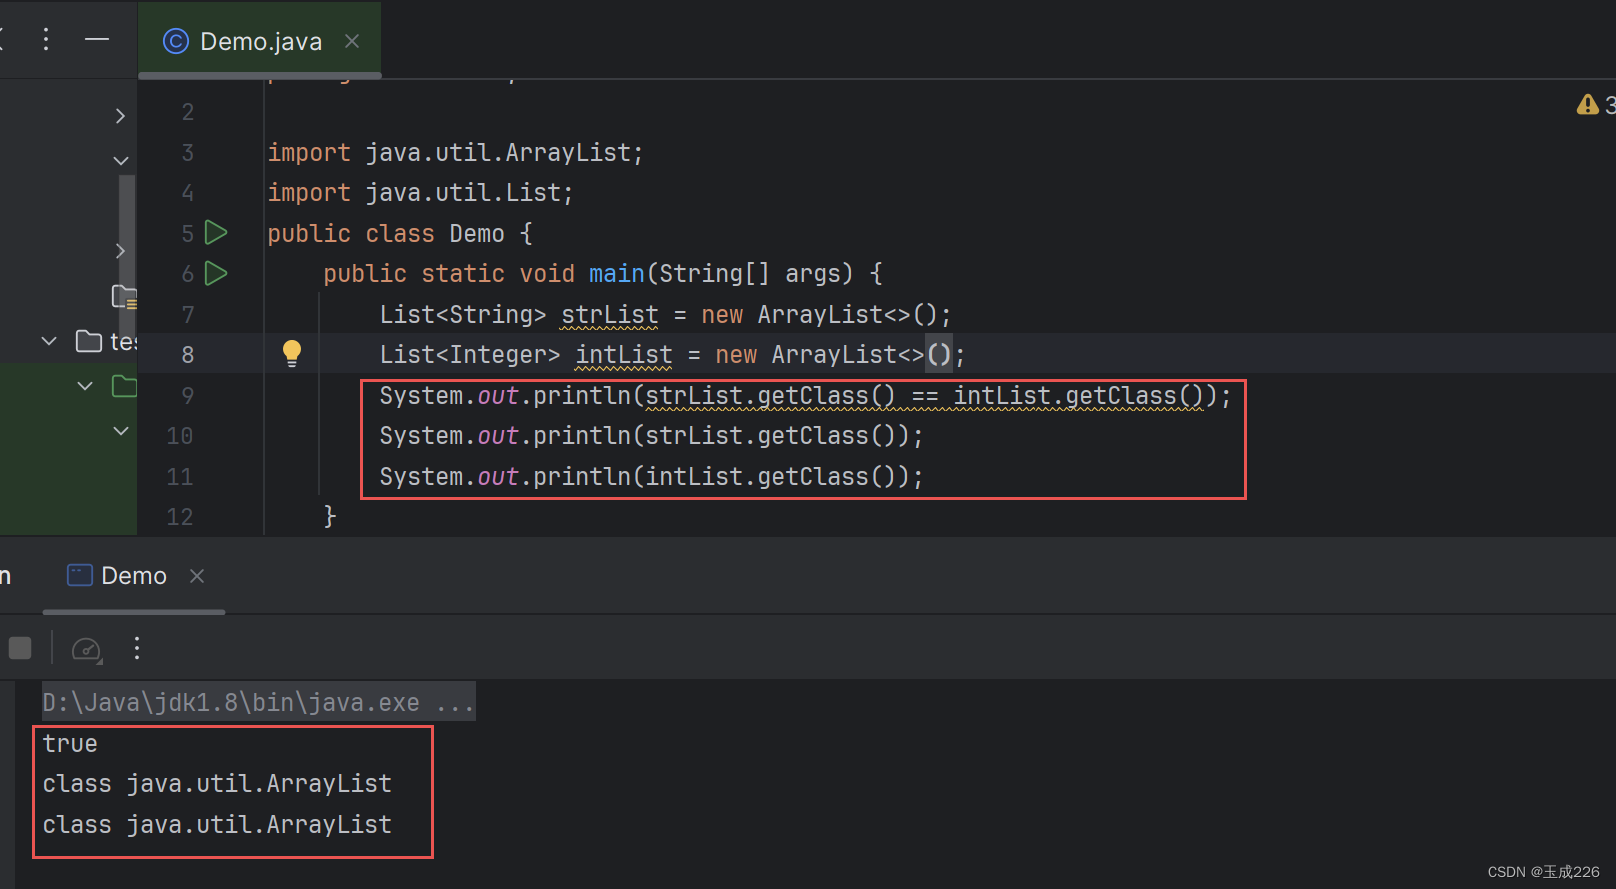Click the folder icon beside 'te' tree item

tap(89, 341)
